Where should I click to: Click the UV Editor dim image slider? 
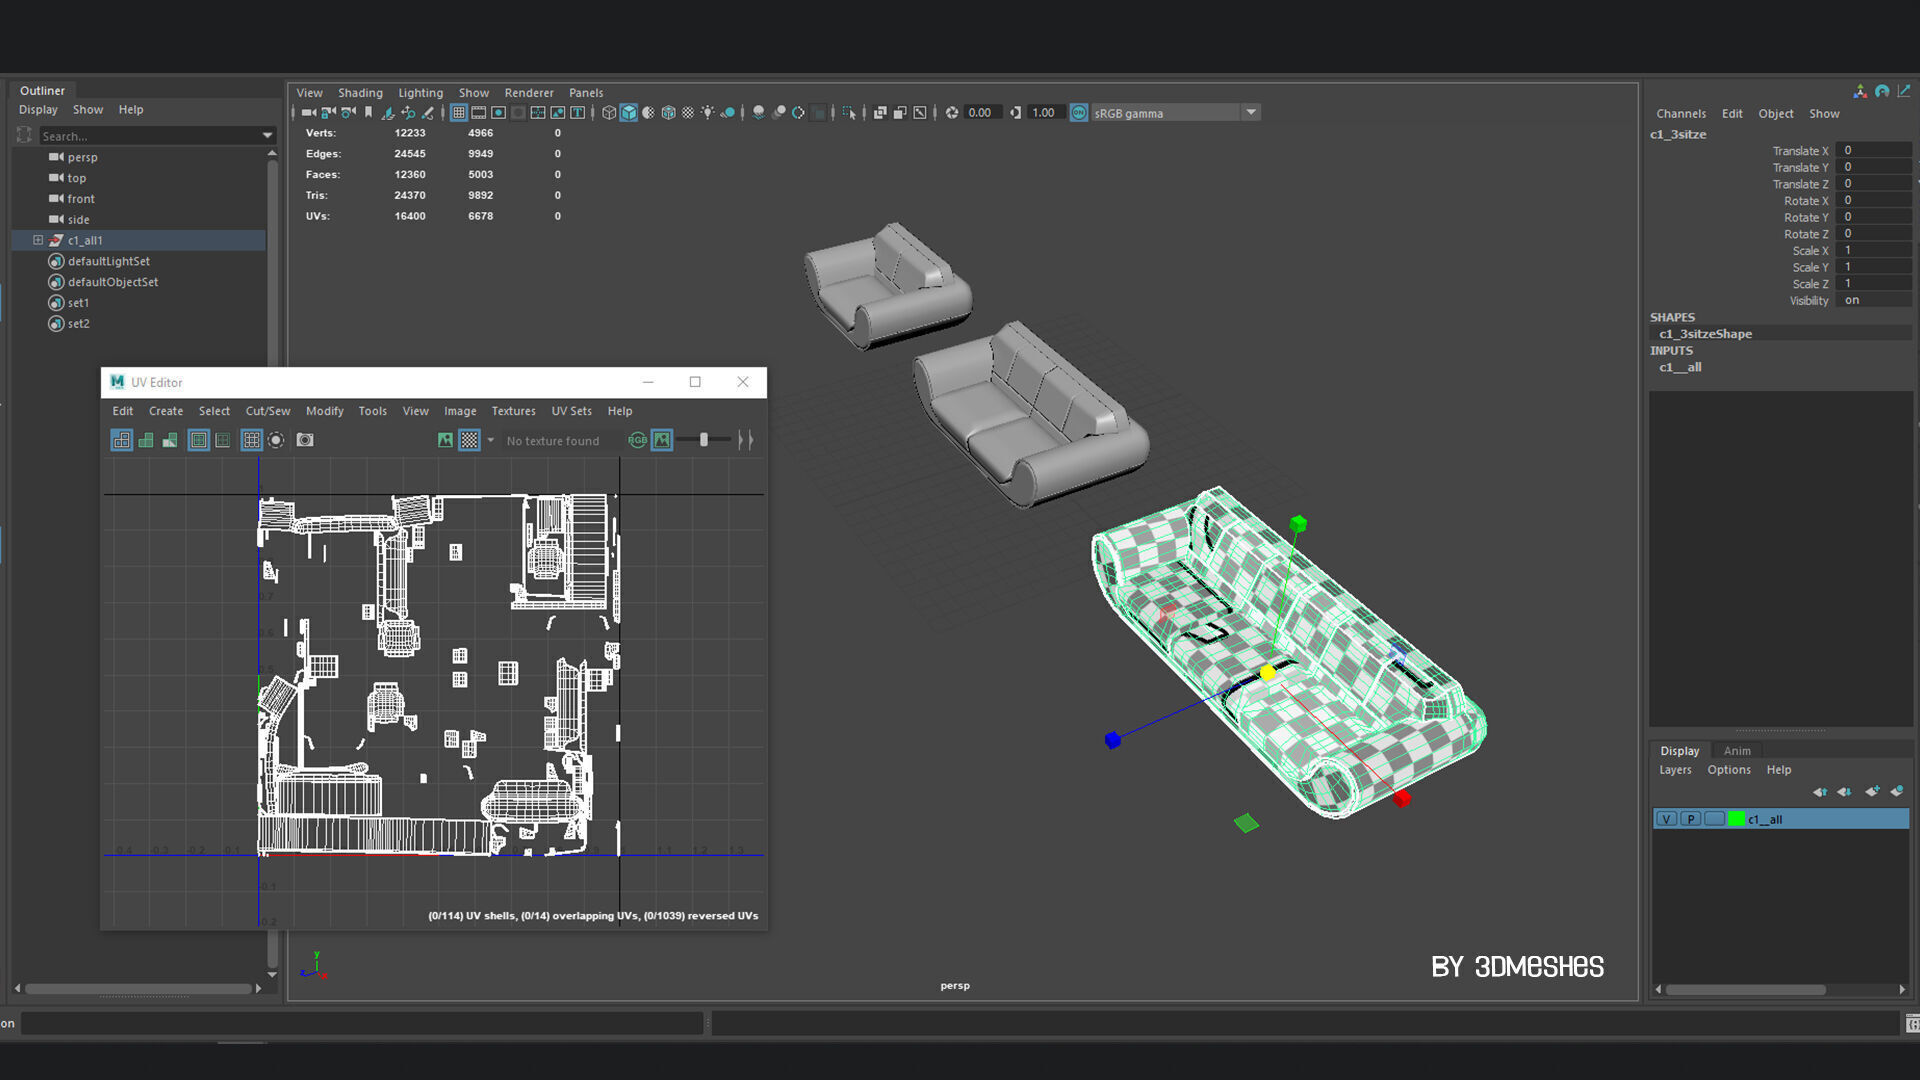tap(704, 440)
